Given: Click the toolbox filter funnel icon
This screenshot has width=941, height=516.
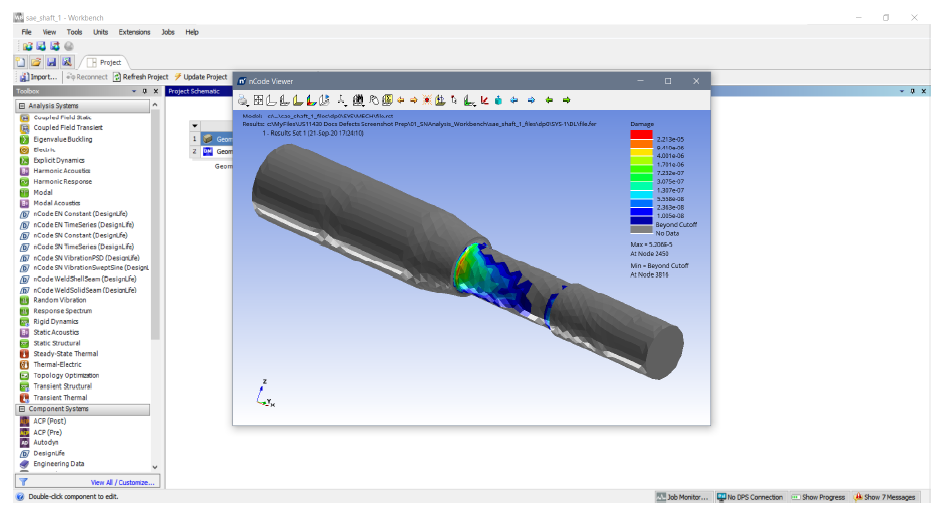Looking at the screenshot, I should 23,482.
